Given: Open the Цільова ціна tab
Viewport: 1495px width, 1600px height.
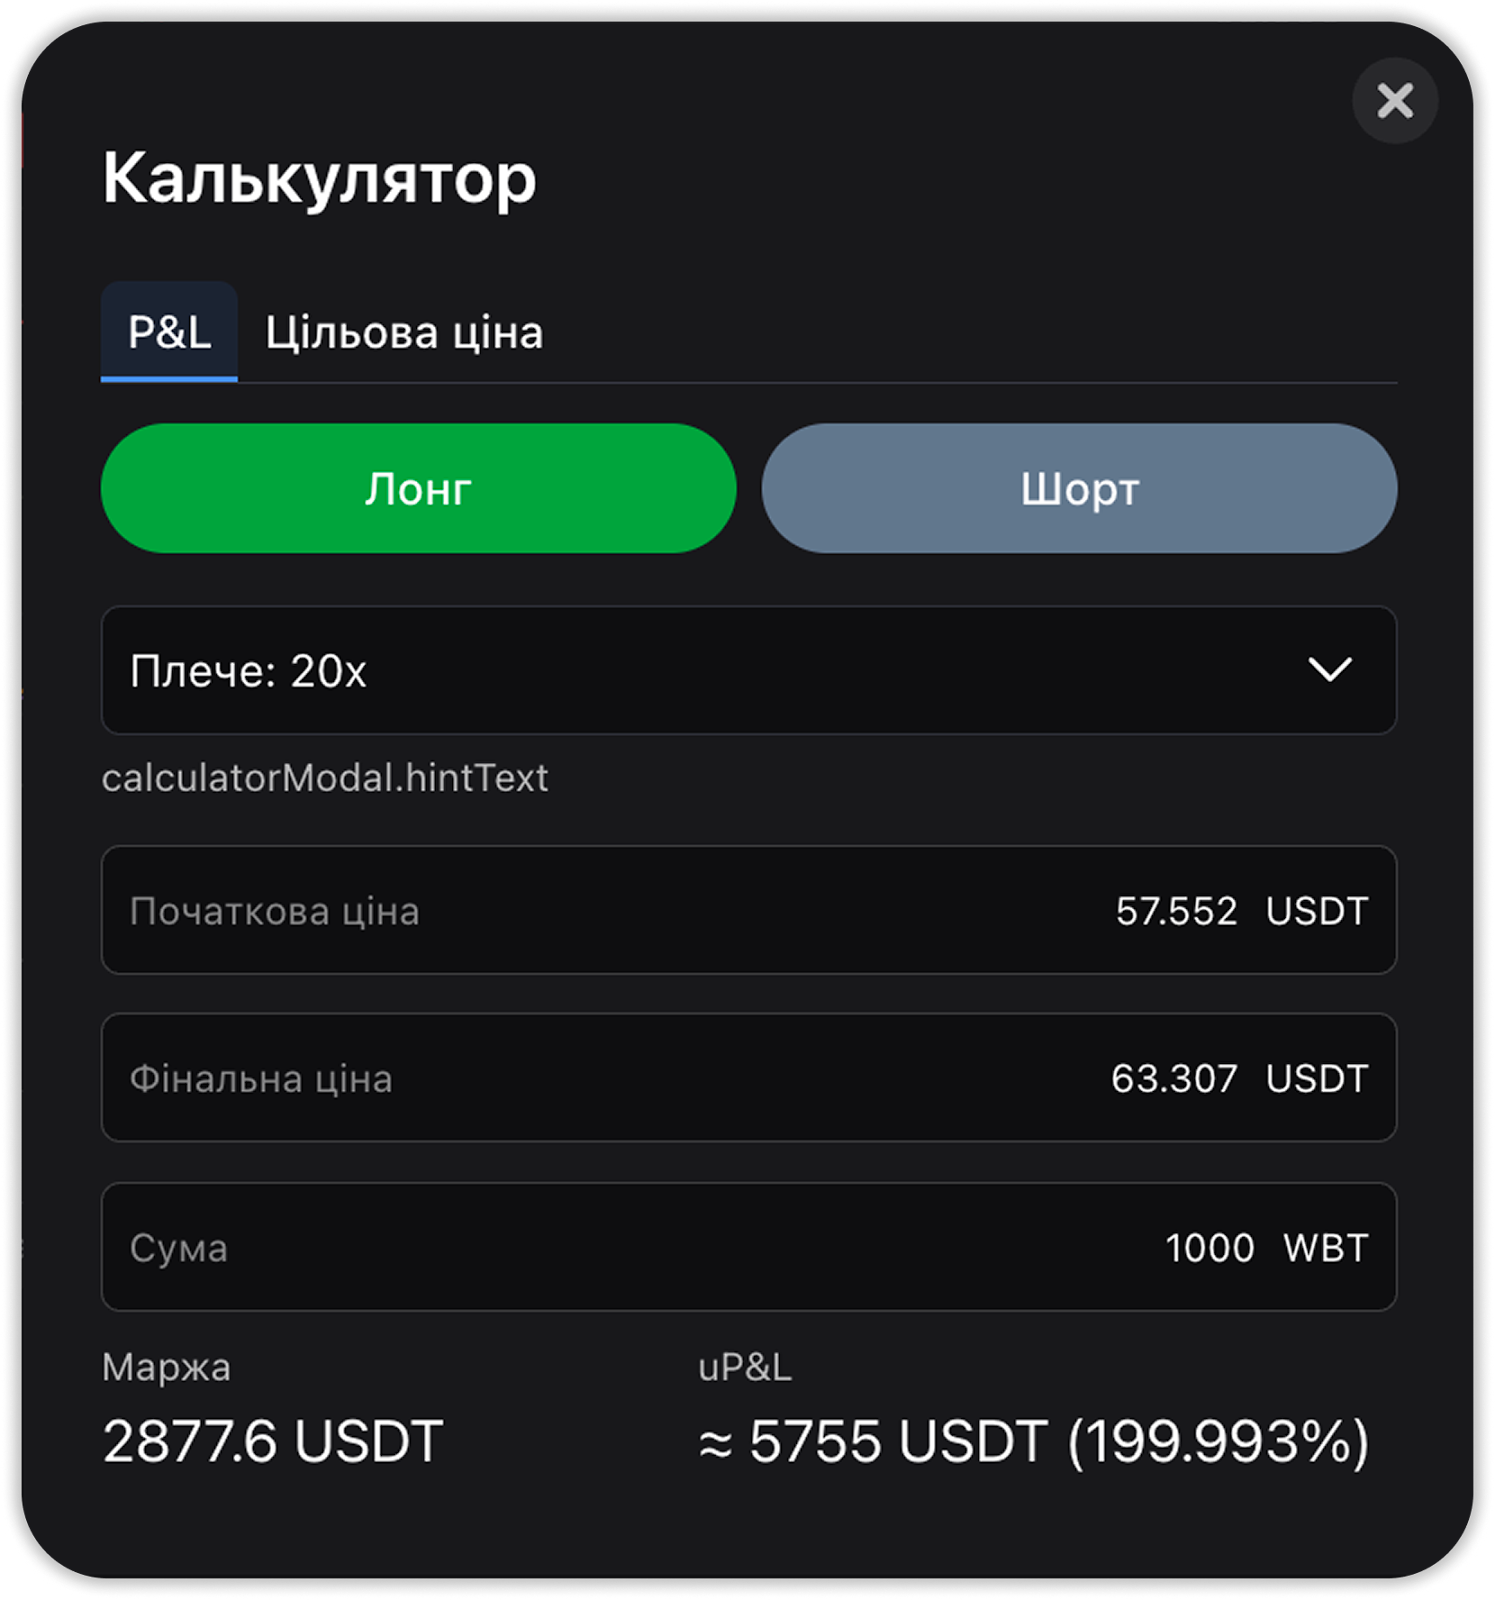Looking at the screenshot, I should click(x=404, y=332).
